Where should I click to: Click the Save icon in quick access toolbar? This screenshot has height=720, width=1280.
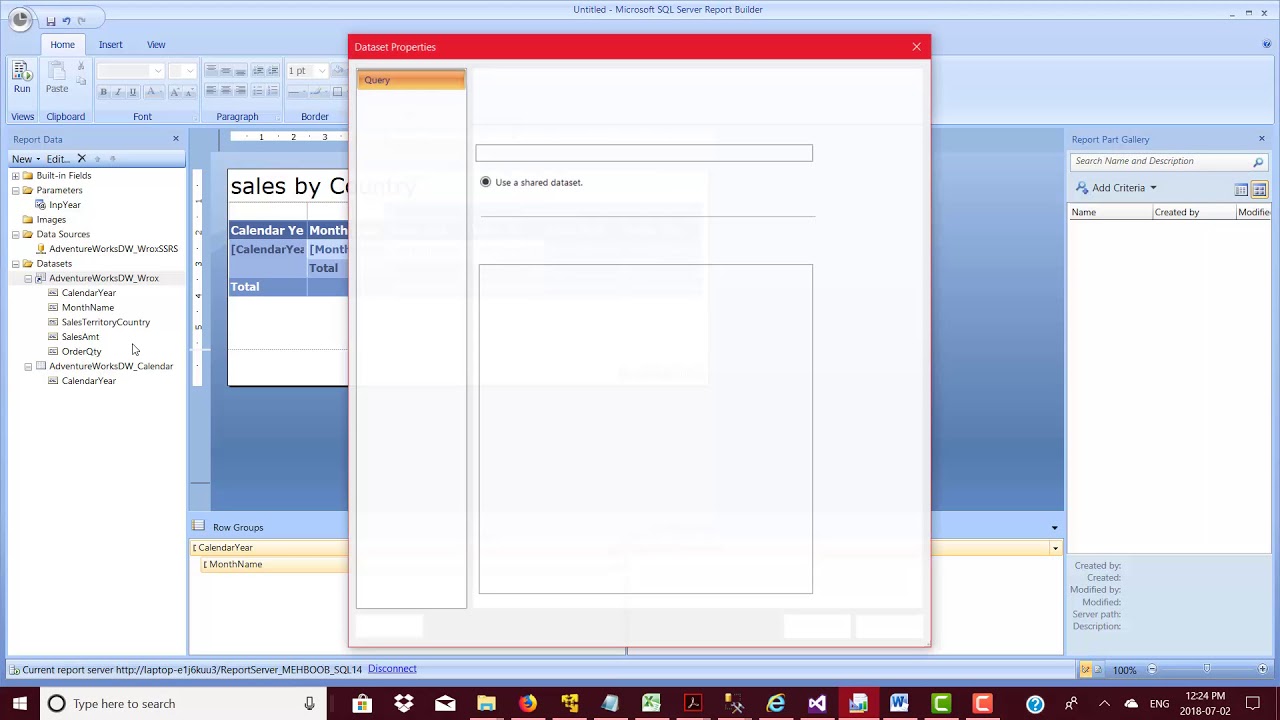50,20
